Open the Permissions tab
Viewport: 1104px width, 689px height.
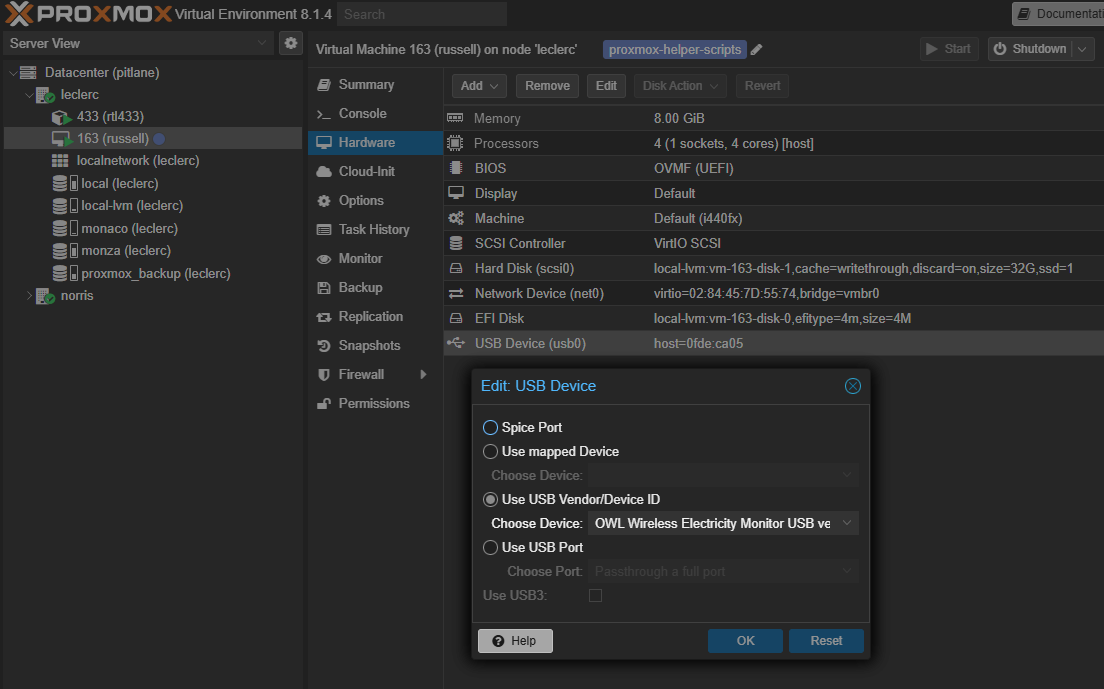point(375,403)
